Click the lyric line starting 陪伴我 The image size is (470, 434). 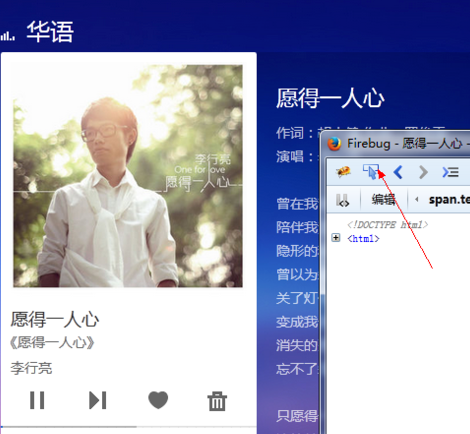[297, 227]
